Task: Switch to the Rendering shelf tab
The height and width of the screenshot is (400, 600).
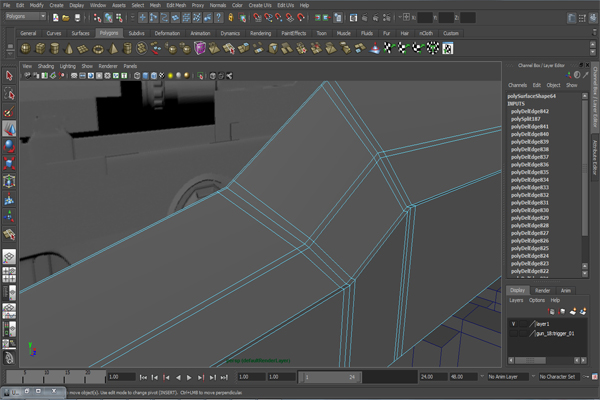Action: click(260, 33)
